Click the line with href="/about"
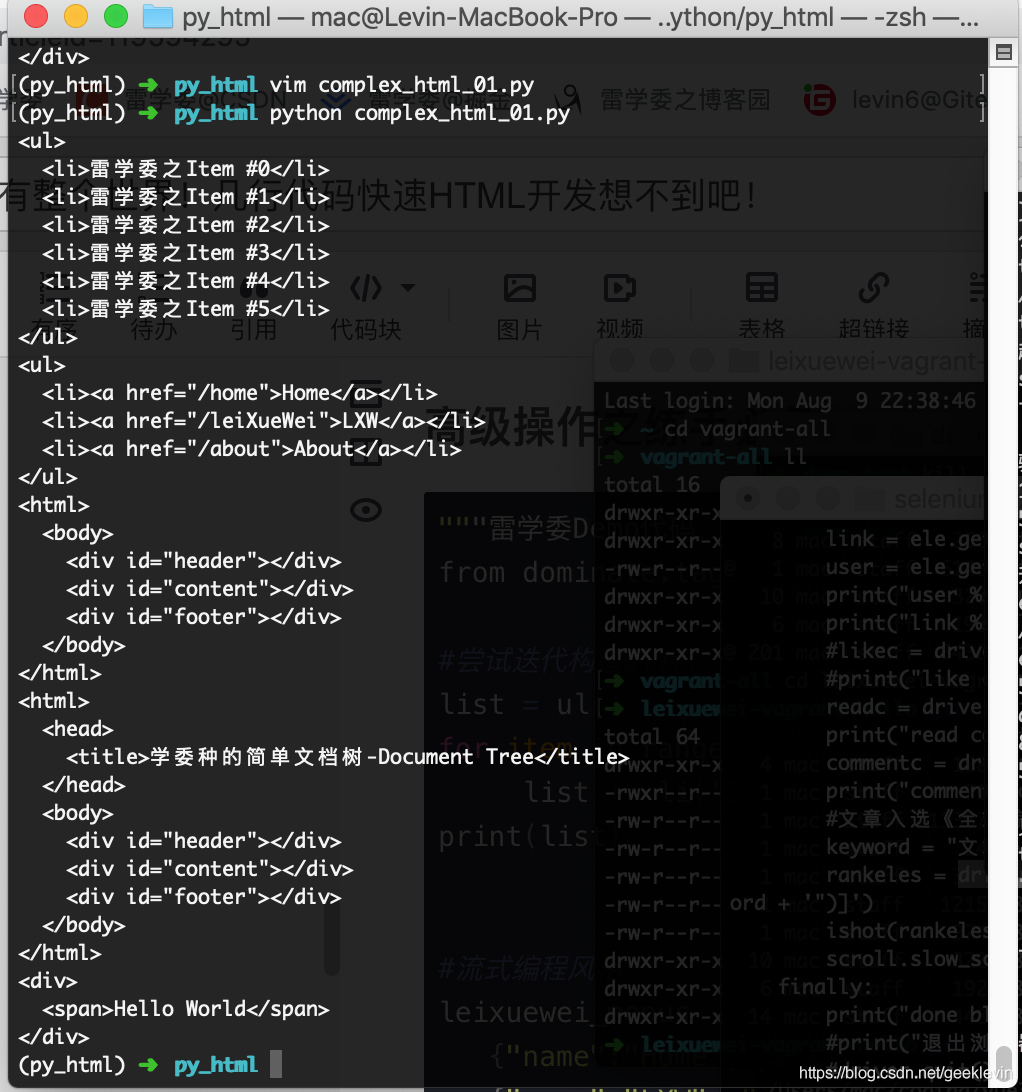The image size is (1022, 1092). click(x=251, y=448)
